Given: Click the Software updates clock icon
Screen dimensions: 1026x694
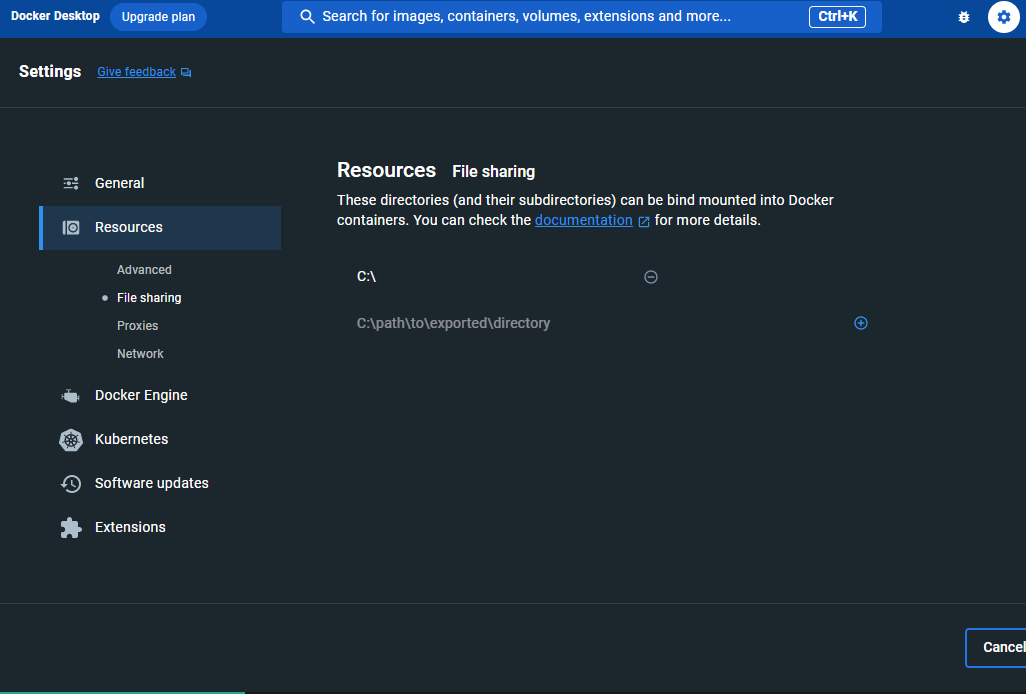Looking at the screenshot, I should pyautogui.click(x=71, y=483).
